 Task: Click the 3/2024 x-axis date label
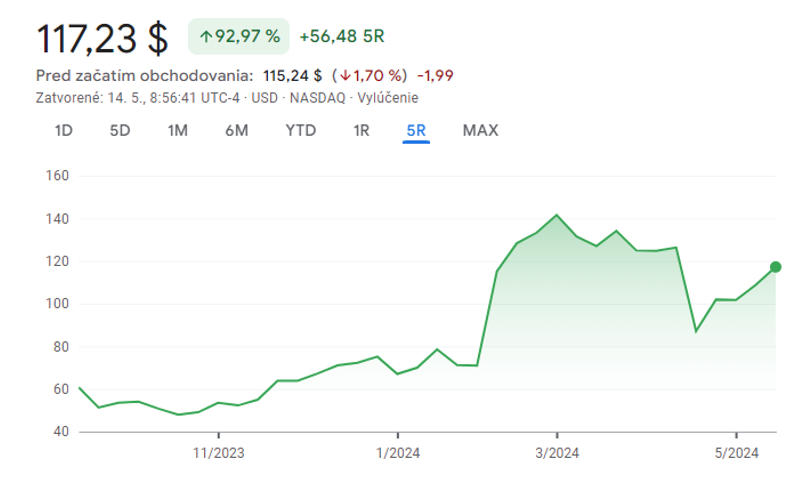pos(555,452)
